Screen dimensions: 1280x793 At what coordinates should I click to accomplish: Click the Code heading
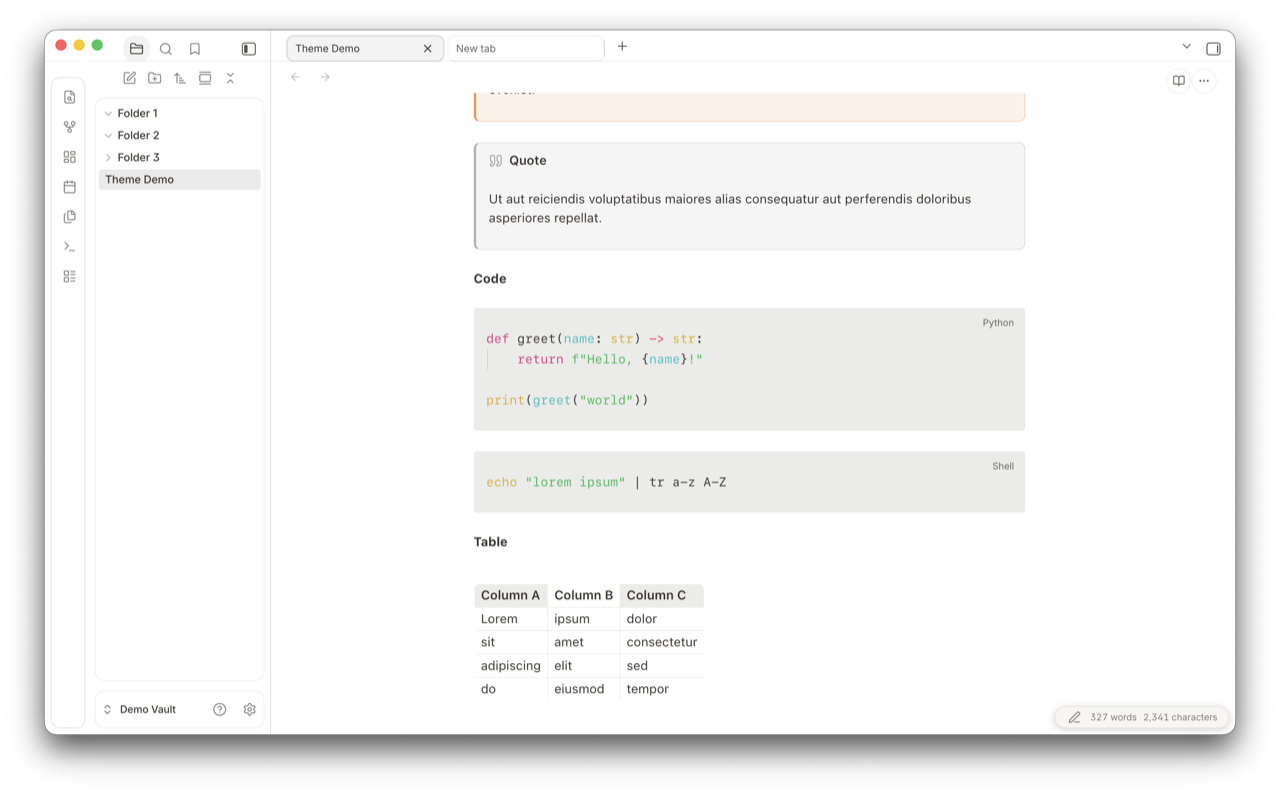point(490,278)
